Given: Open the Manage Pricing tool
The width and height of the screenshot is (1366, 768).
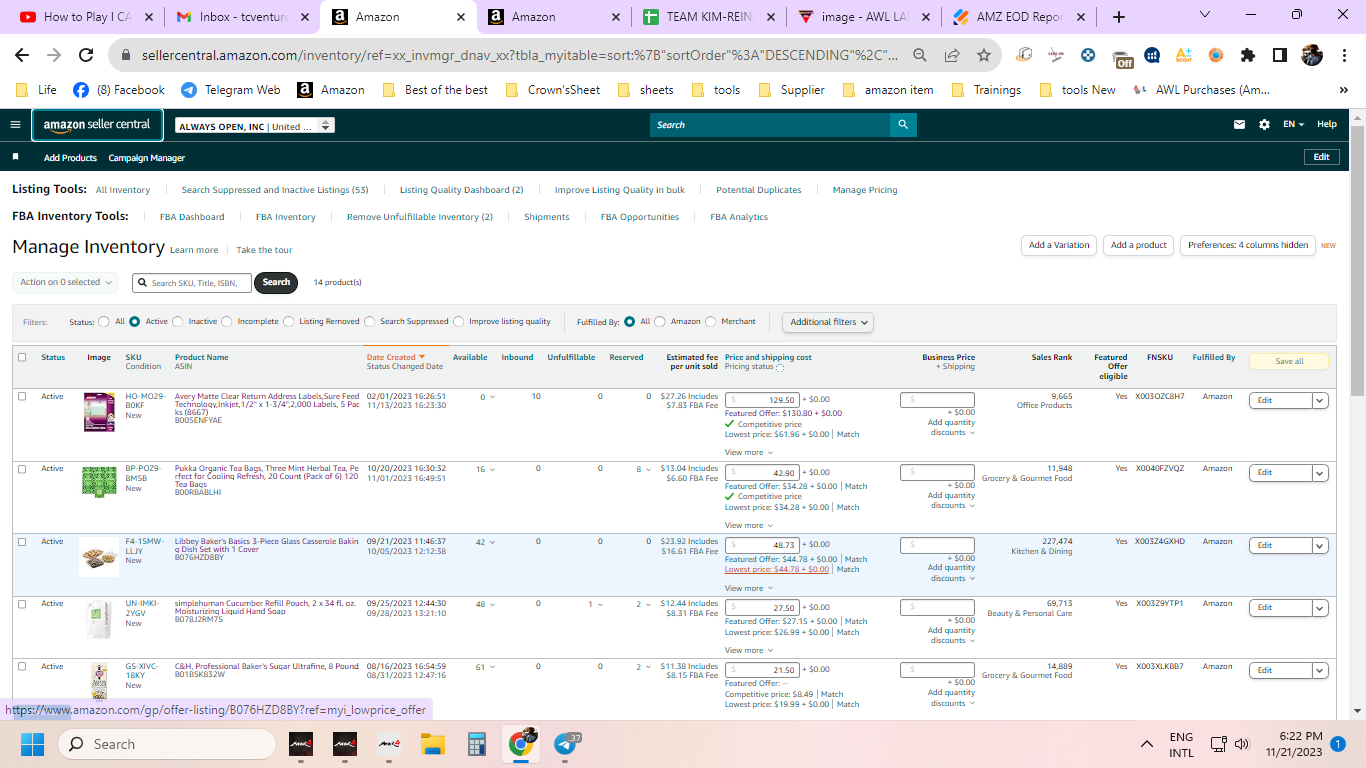Looking at the screenshot, I should coord(865,190).
